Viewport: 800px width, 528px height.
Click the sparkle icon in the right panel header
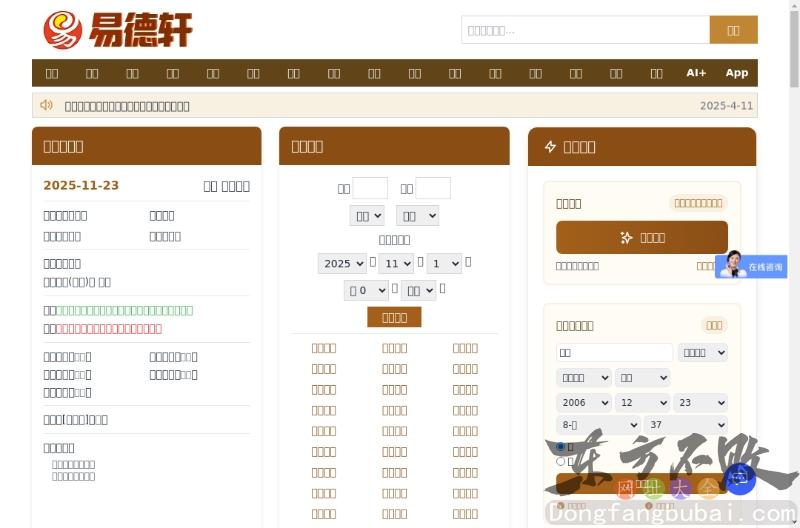(x=550, y=147)
